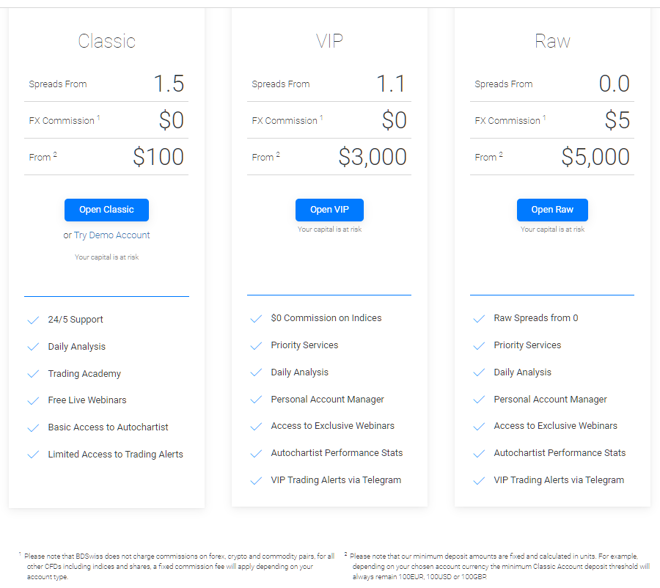Screen dimensions: 660x588
Task: Click the checkmark beside 24/5 Support
Action: coord(33,320)
